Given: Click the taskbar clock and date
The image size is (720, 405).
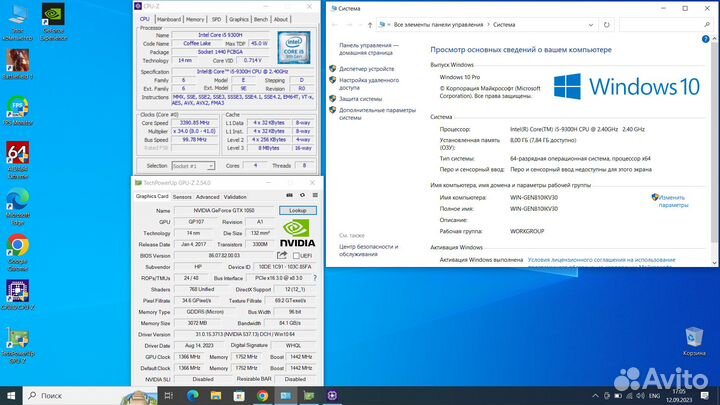Looking at the screenshot, I should 678,395.
